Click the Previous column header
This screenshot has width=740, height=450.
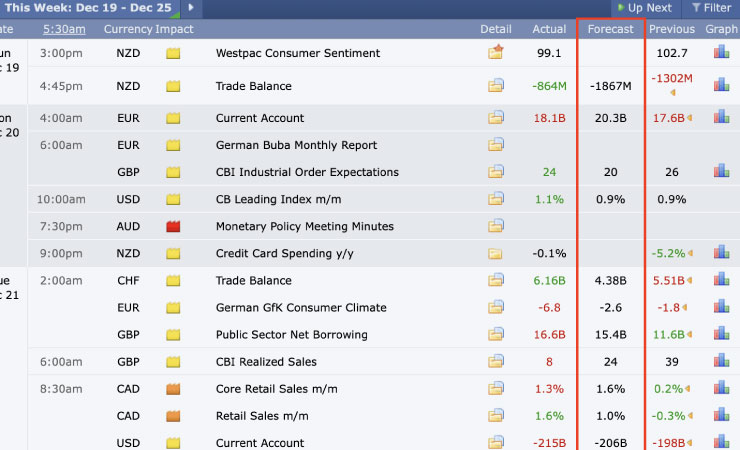click(672, 29)
